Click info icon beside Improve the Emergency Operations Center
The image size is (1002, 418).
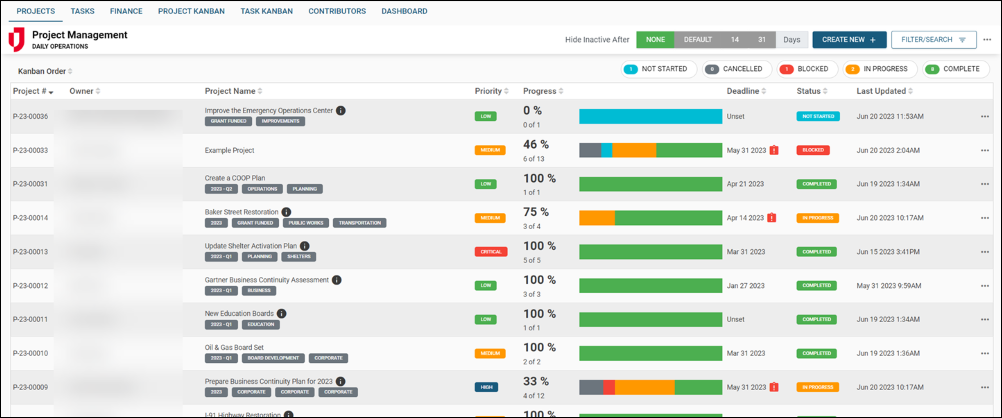(341, 110)
